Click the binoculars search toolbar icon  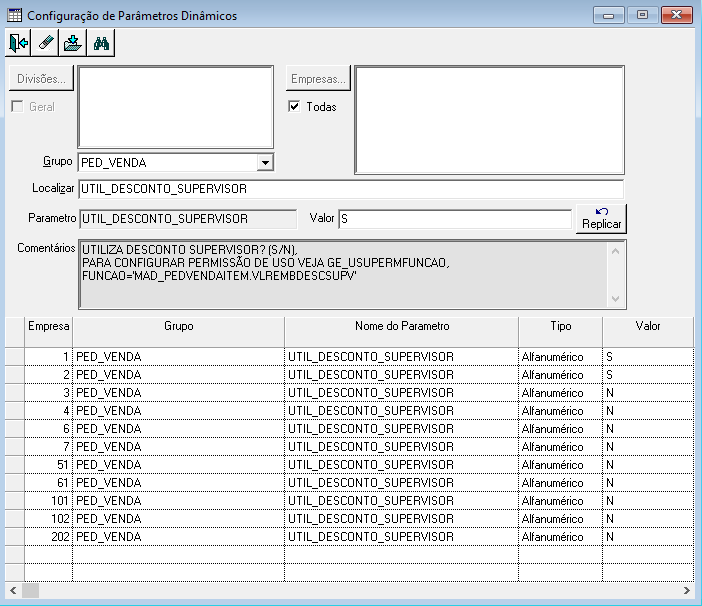point(101,43)
